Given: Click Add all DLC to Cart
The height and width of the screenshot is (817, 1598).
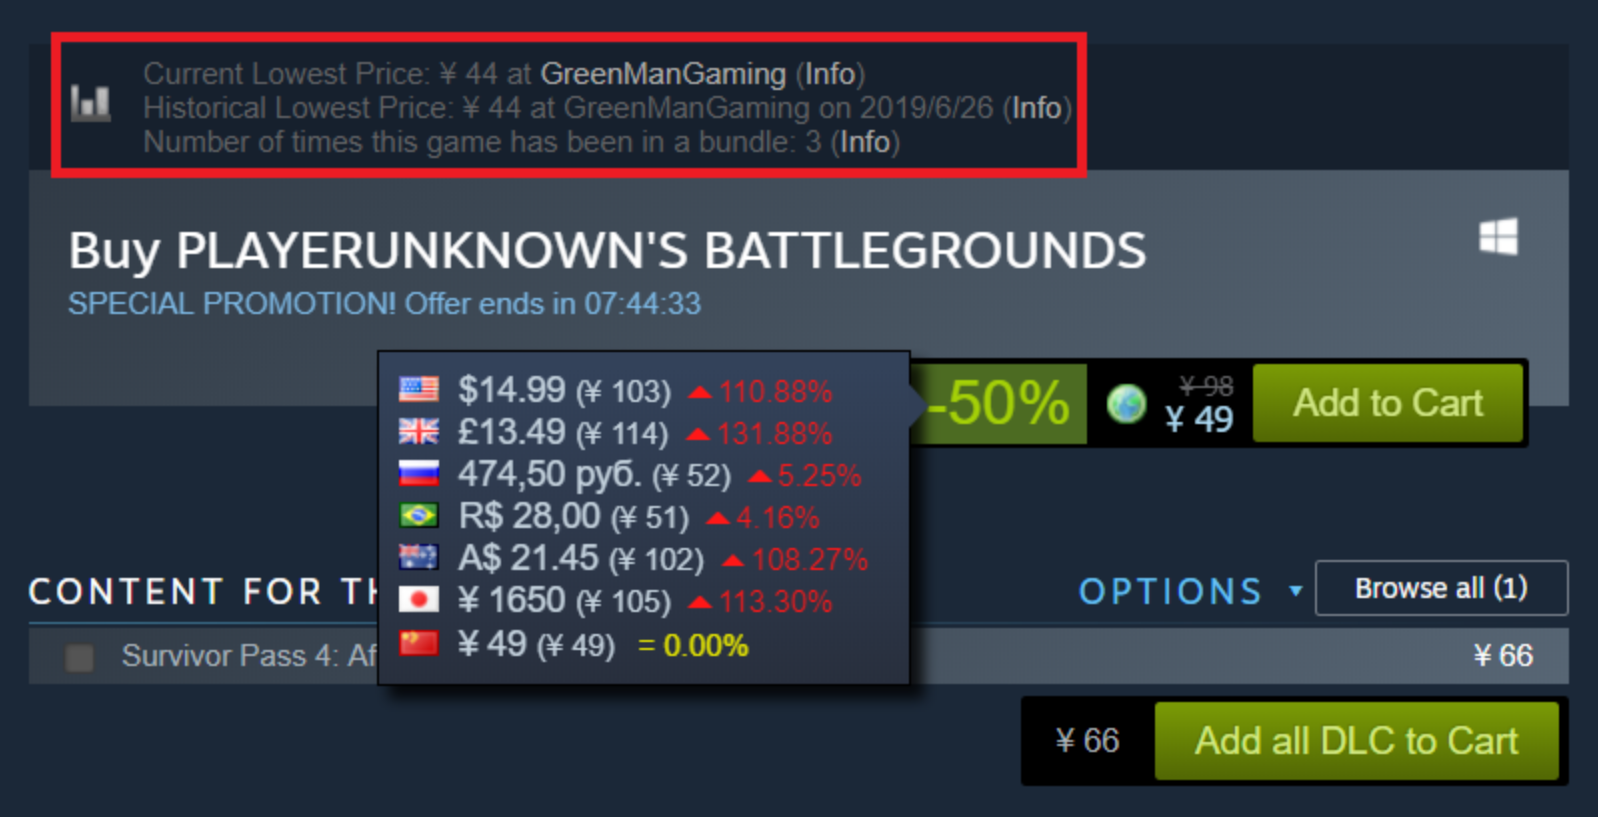Looking at the screenshot, I should pyautogui.click(x=1356, y=741).
